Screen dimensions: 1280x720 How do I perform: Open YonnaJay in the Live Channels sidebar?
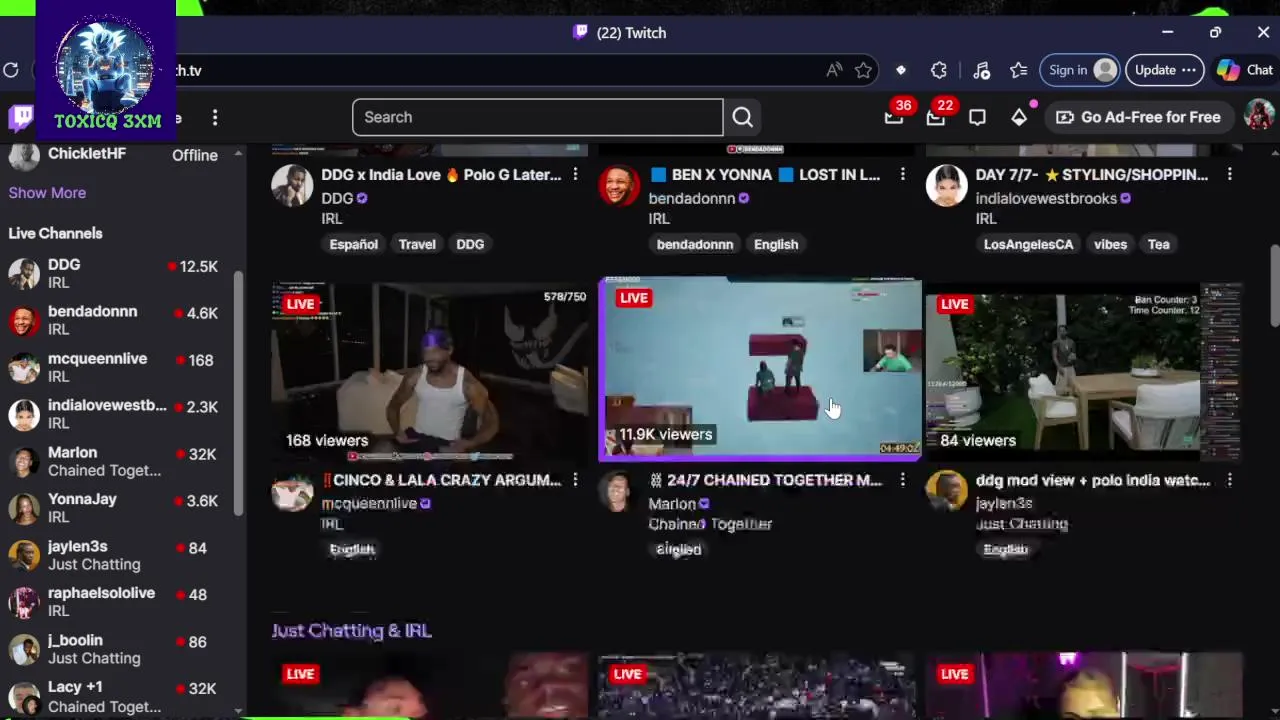tap(117, 508)
